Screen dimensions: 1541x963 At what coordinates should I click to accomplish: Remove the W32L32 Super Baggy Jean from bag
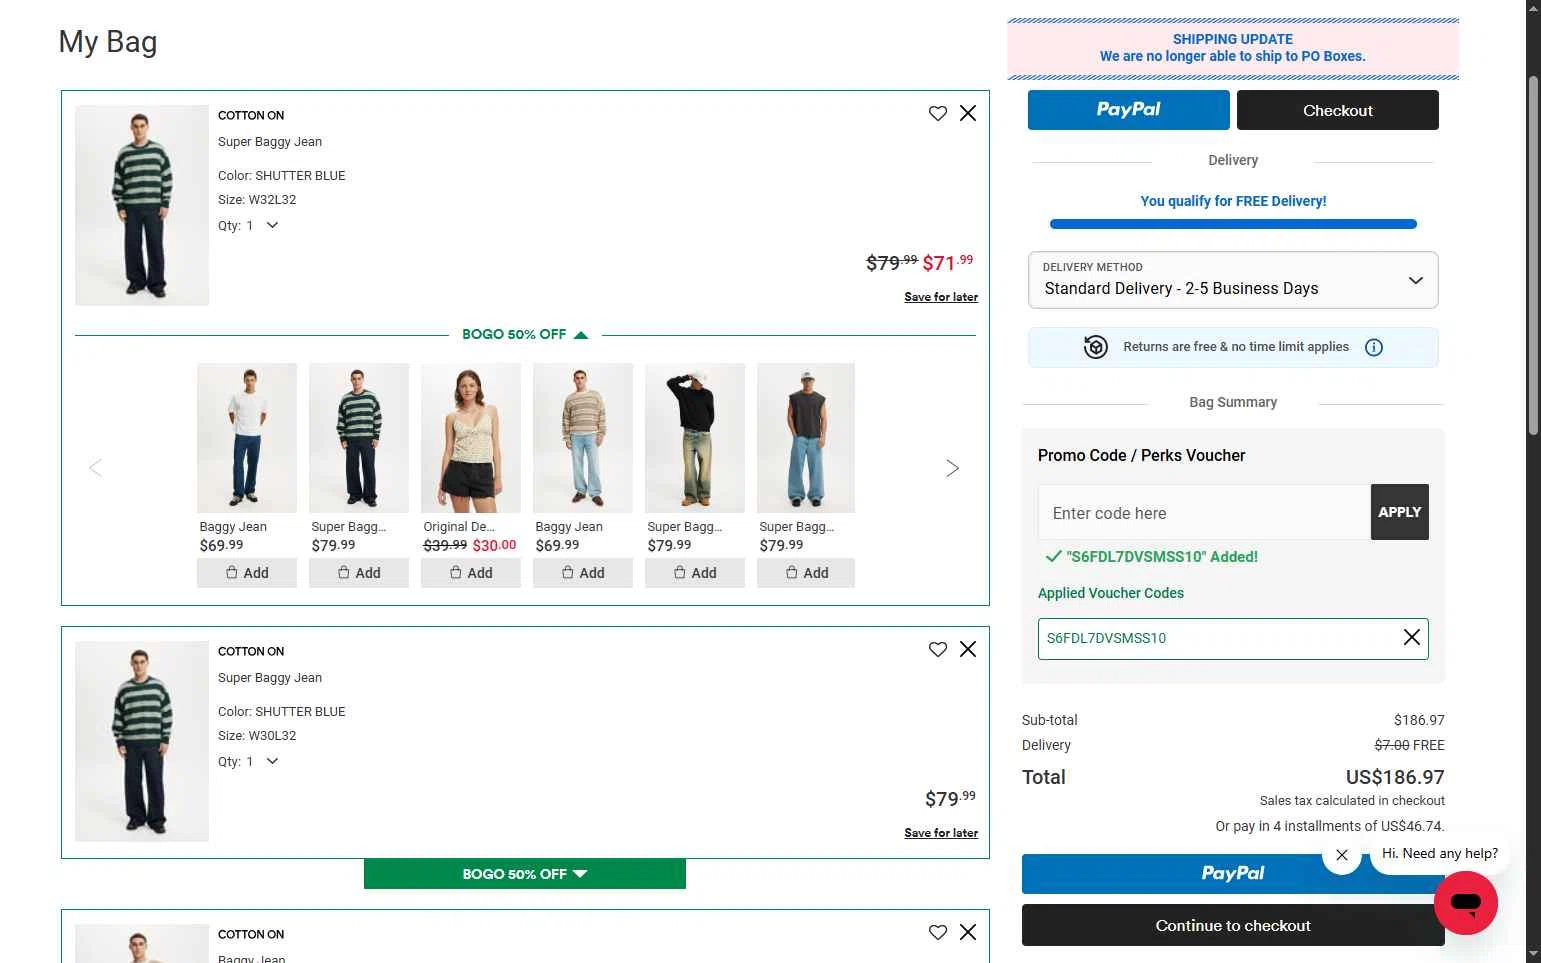pyautogui.click(x=968, y=113)
